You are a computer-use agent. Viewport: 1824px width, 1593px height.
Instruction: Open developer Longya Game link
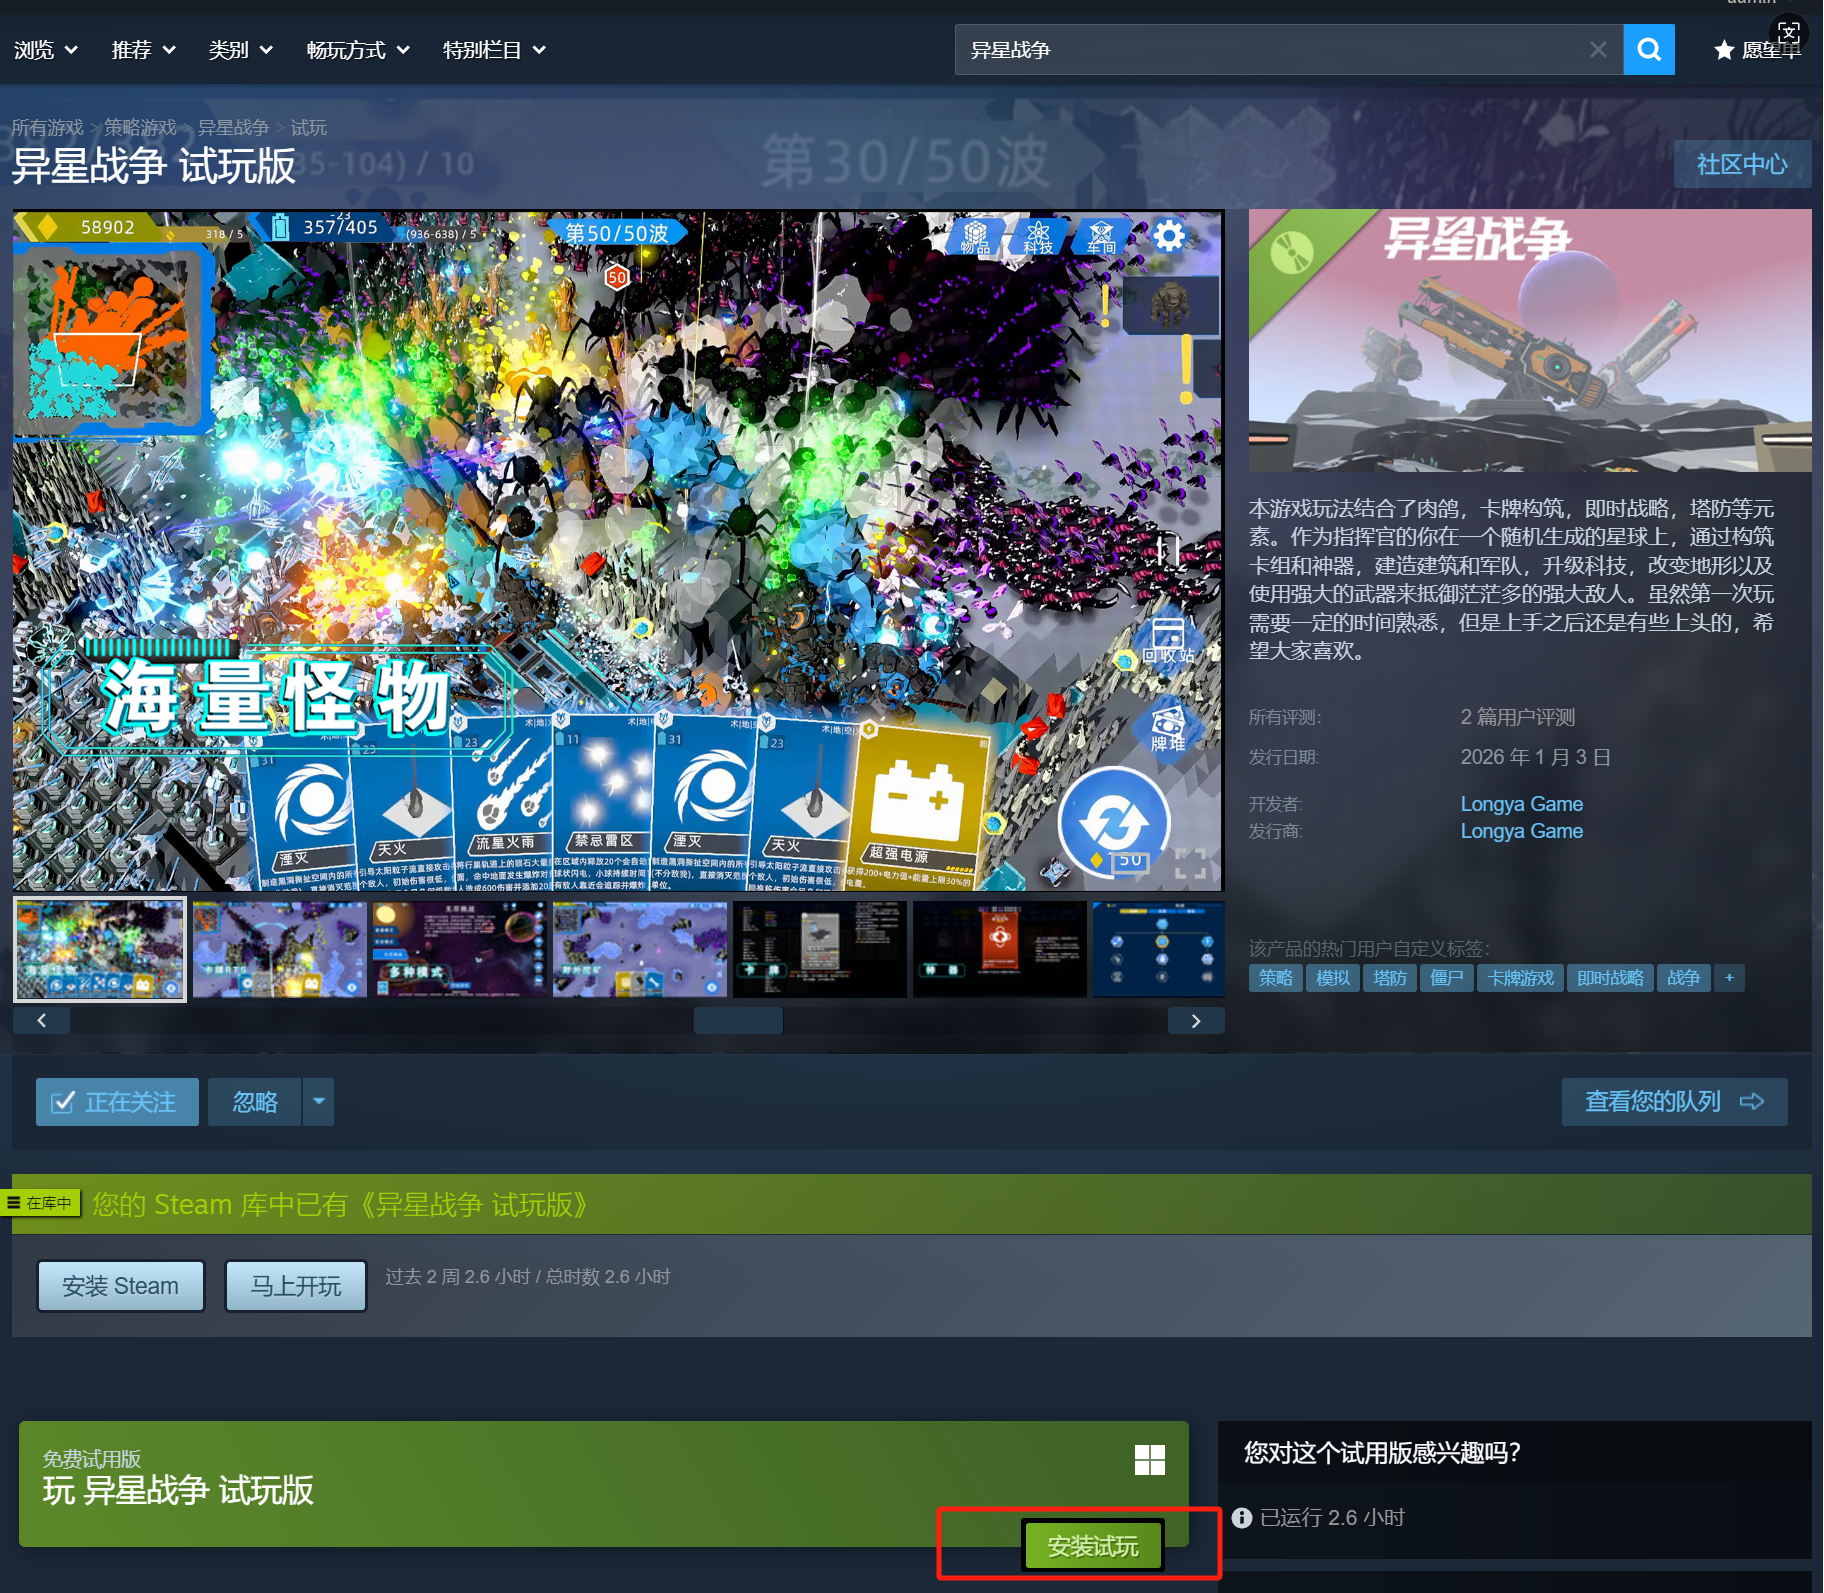point(1521,804)
